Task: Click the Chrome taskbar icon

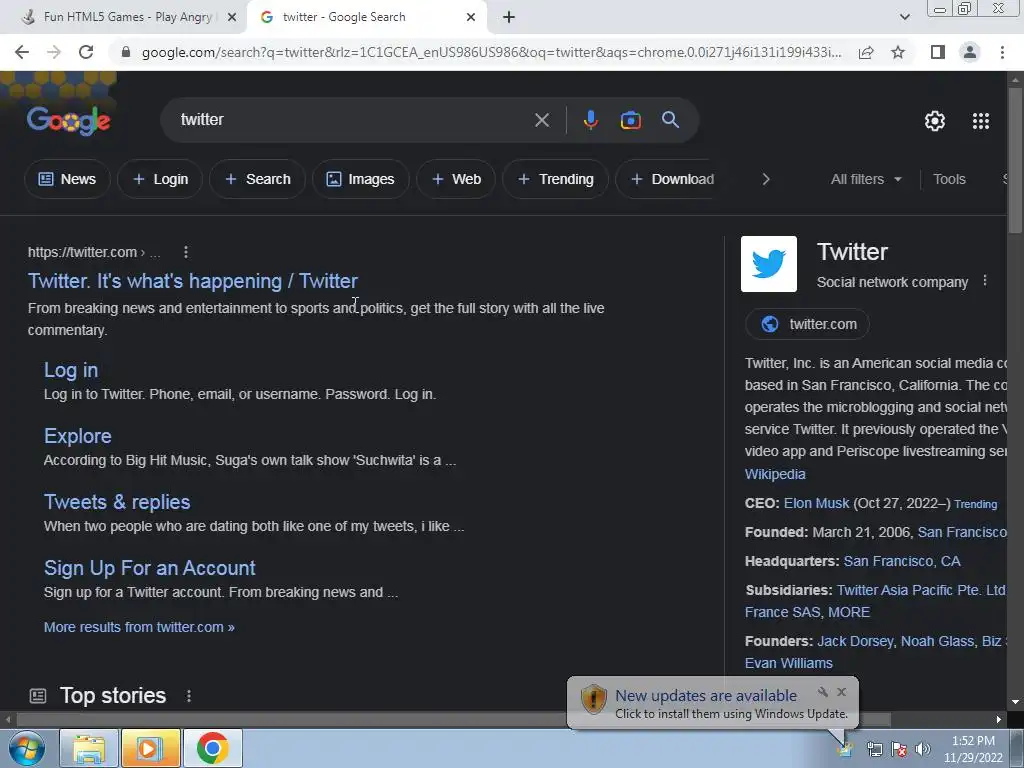Action: (212, 748)
